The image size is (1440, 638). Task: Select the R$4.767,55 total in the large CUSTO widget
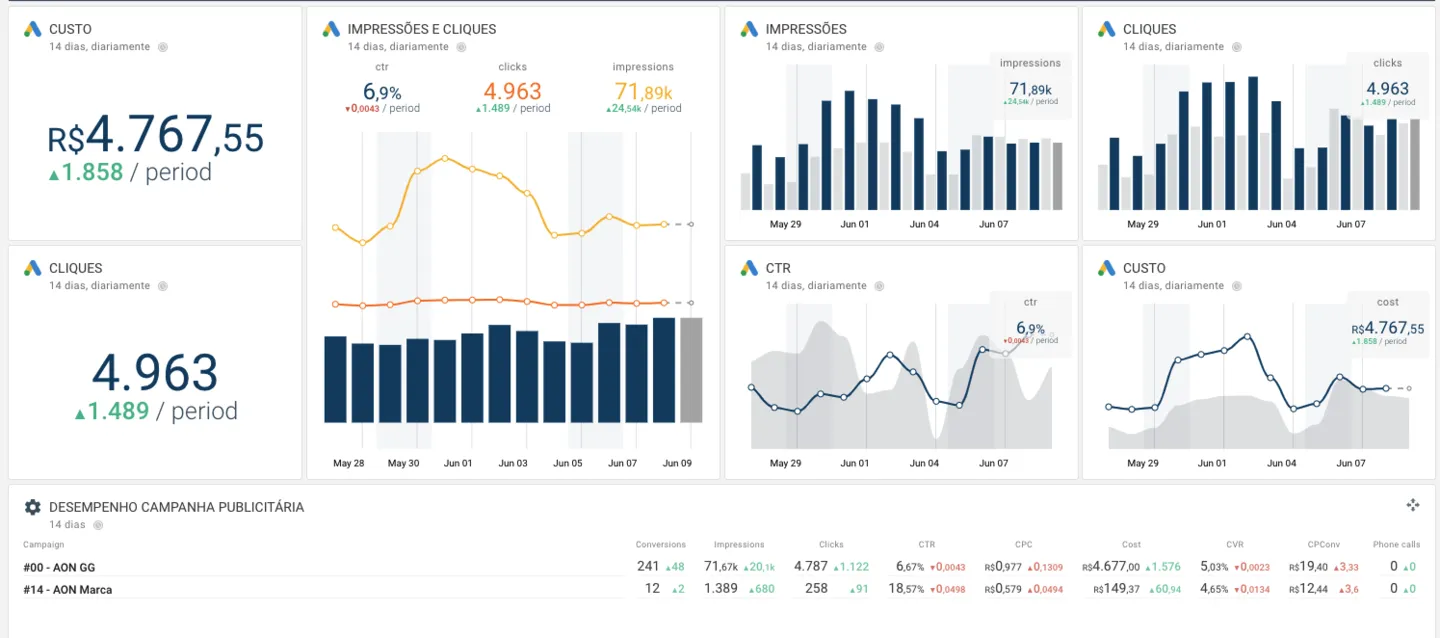tap(156, 135)
